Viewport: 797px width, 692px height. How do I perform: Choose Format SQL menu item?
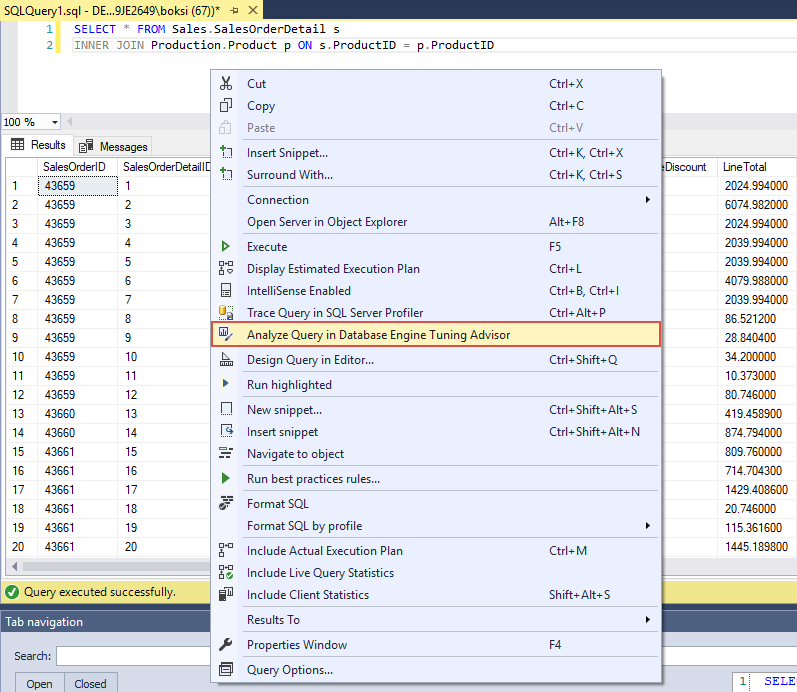tap(436, 503)
